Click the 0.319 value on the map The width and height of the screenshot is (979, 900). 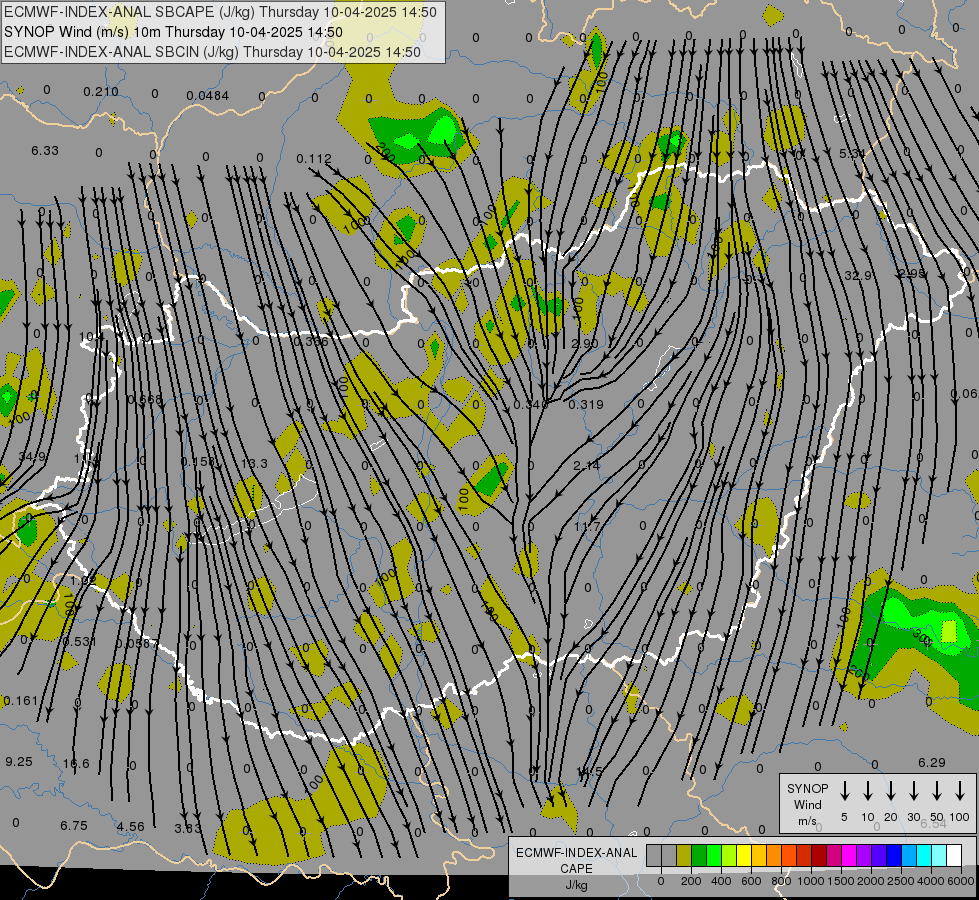click(x=586, y=405)
